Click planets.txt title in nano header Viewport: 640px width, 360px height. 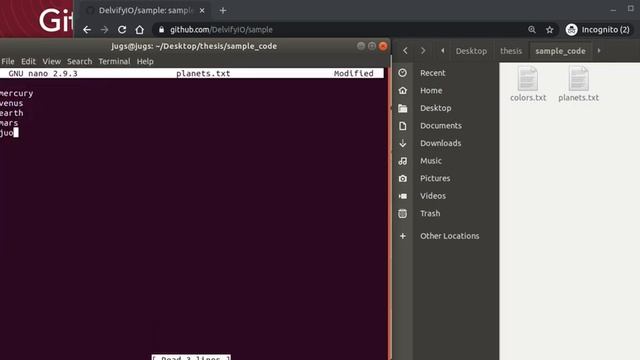point(203,73)
